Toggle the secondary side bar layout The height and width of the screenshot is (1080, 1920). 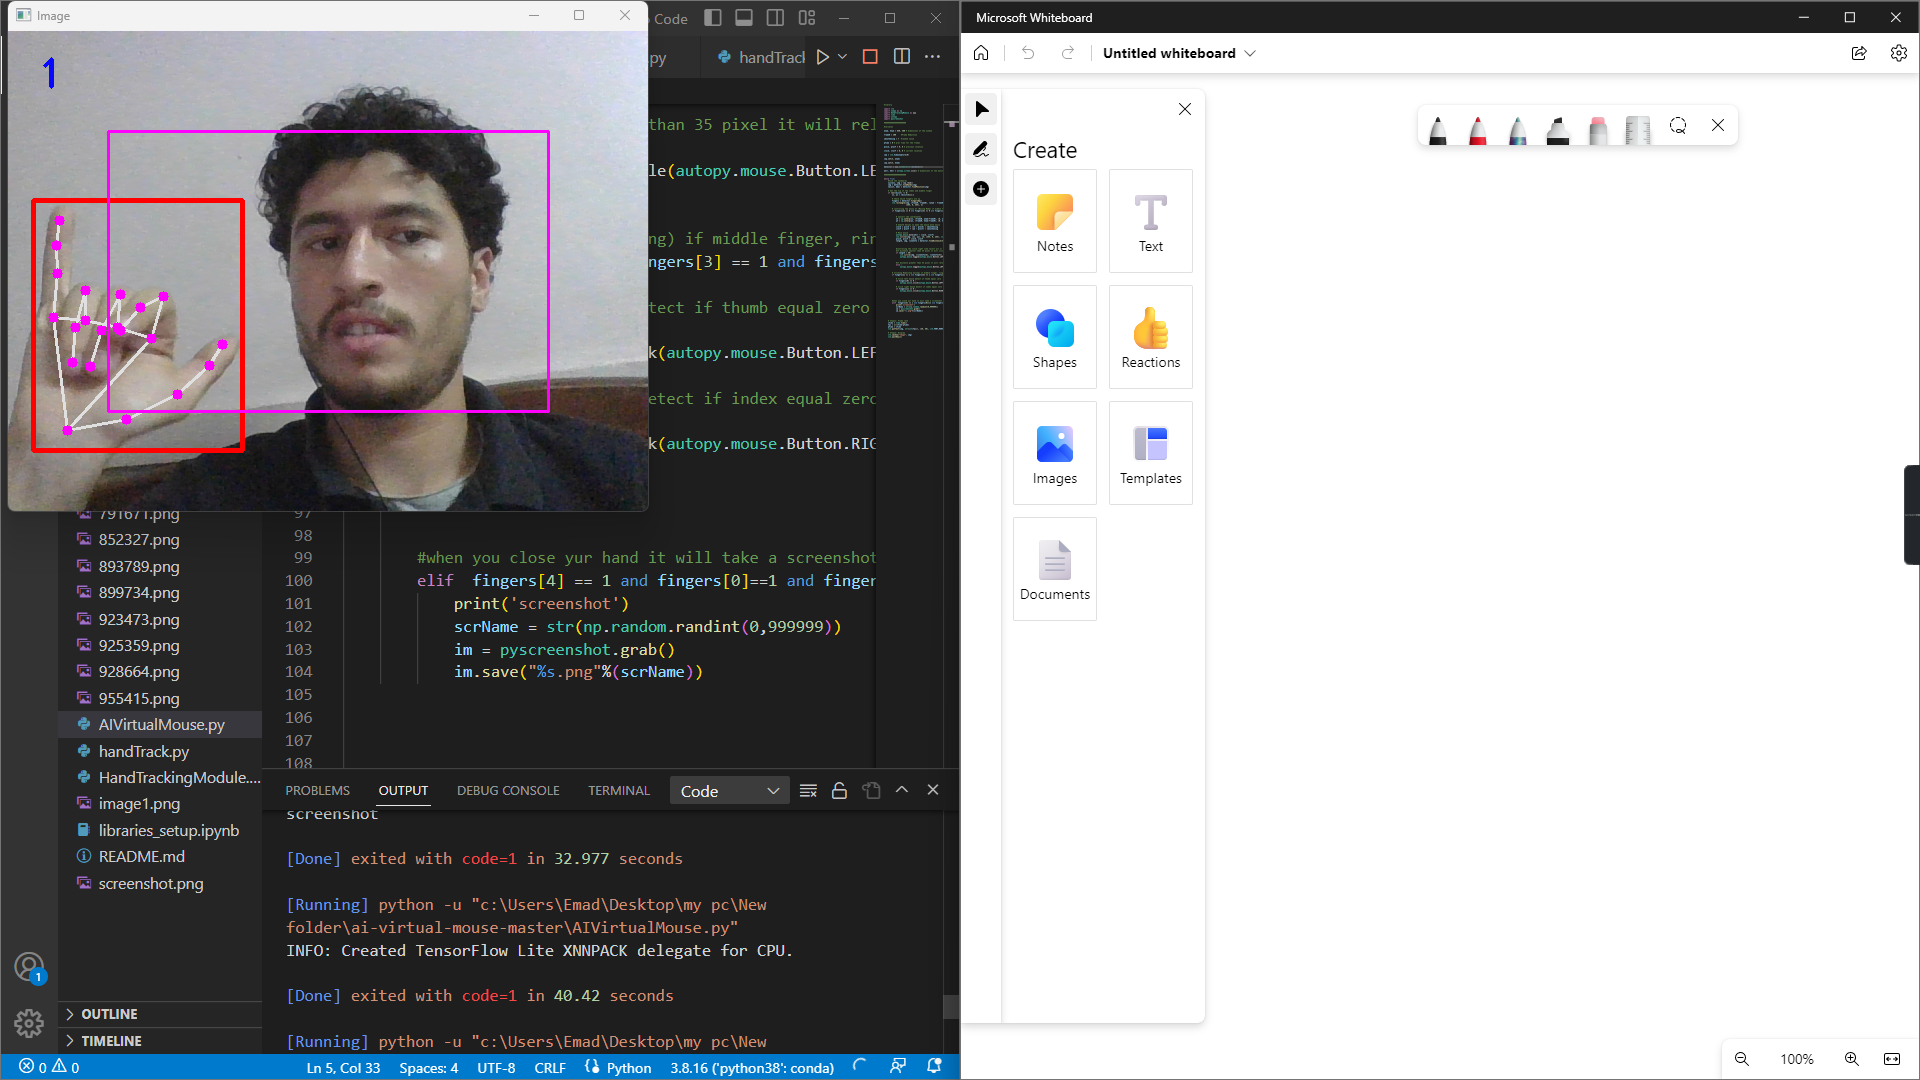pyautogui.click(x=775, y=17)
